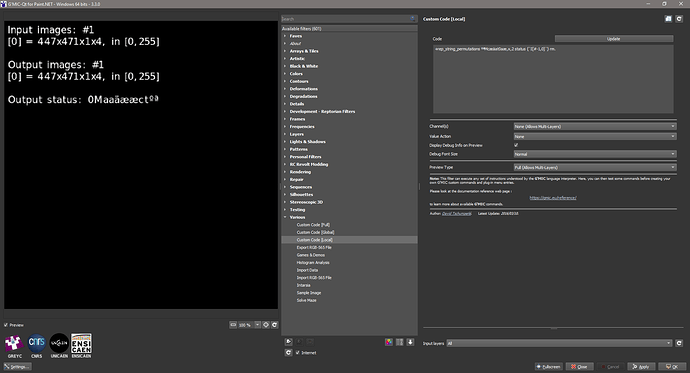Click the copy command icon near Custom Code title
This screenshot has height=373, width=690.
pyautogui.click(x=668, y=19)
